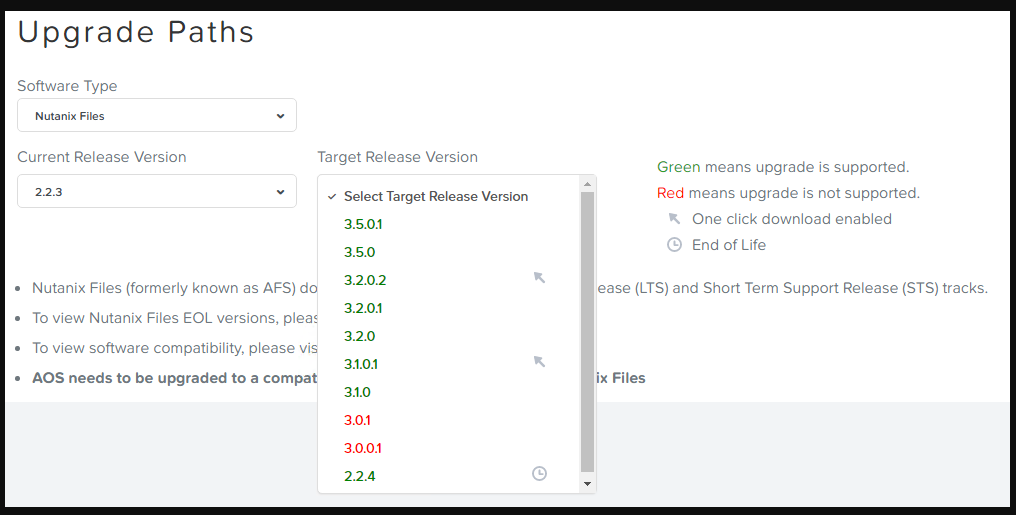Click the bullet starting 'To view software compatibility'
1016x515 pixels.
coord(175,348)
